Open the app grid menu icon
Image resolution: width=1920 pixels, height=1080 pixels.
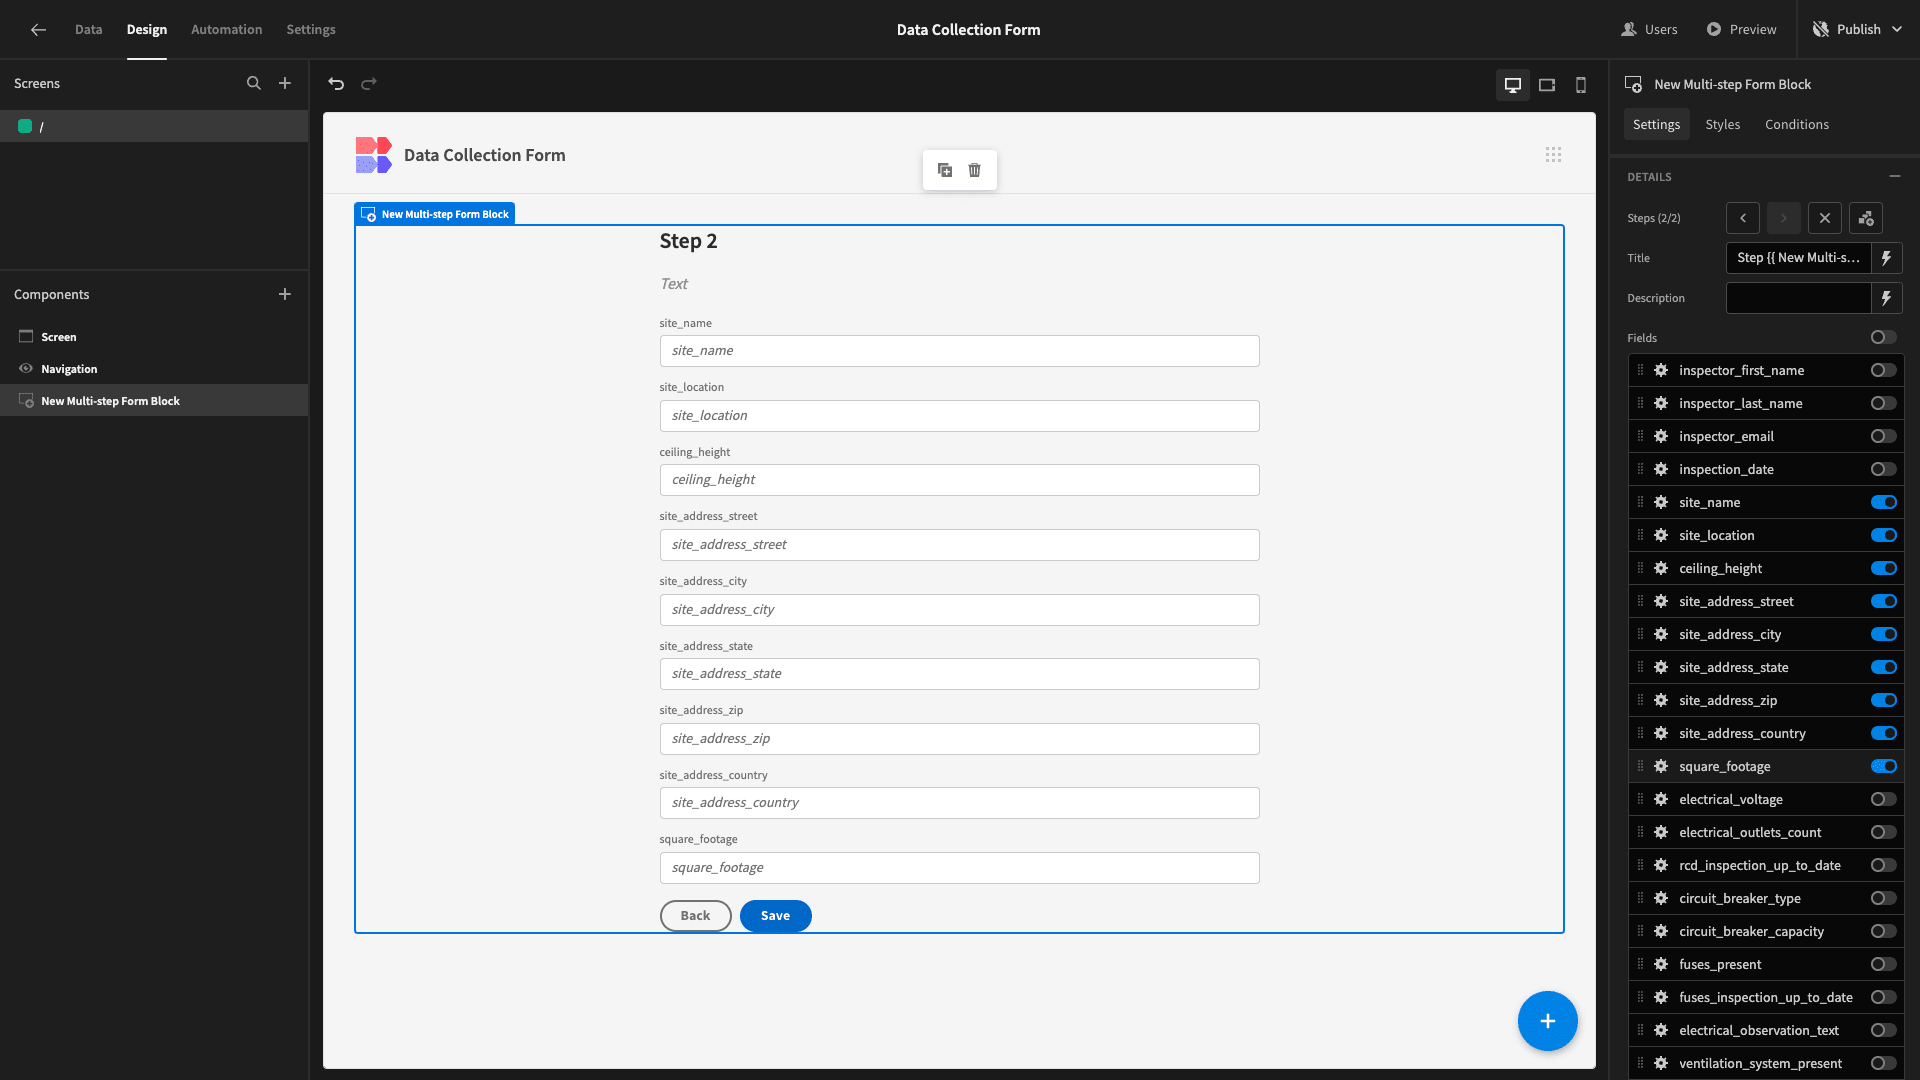coord(1553,155)
